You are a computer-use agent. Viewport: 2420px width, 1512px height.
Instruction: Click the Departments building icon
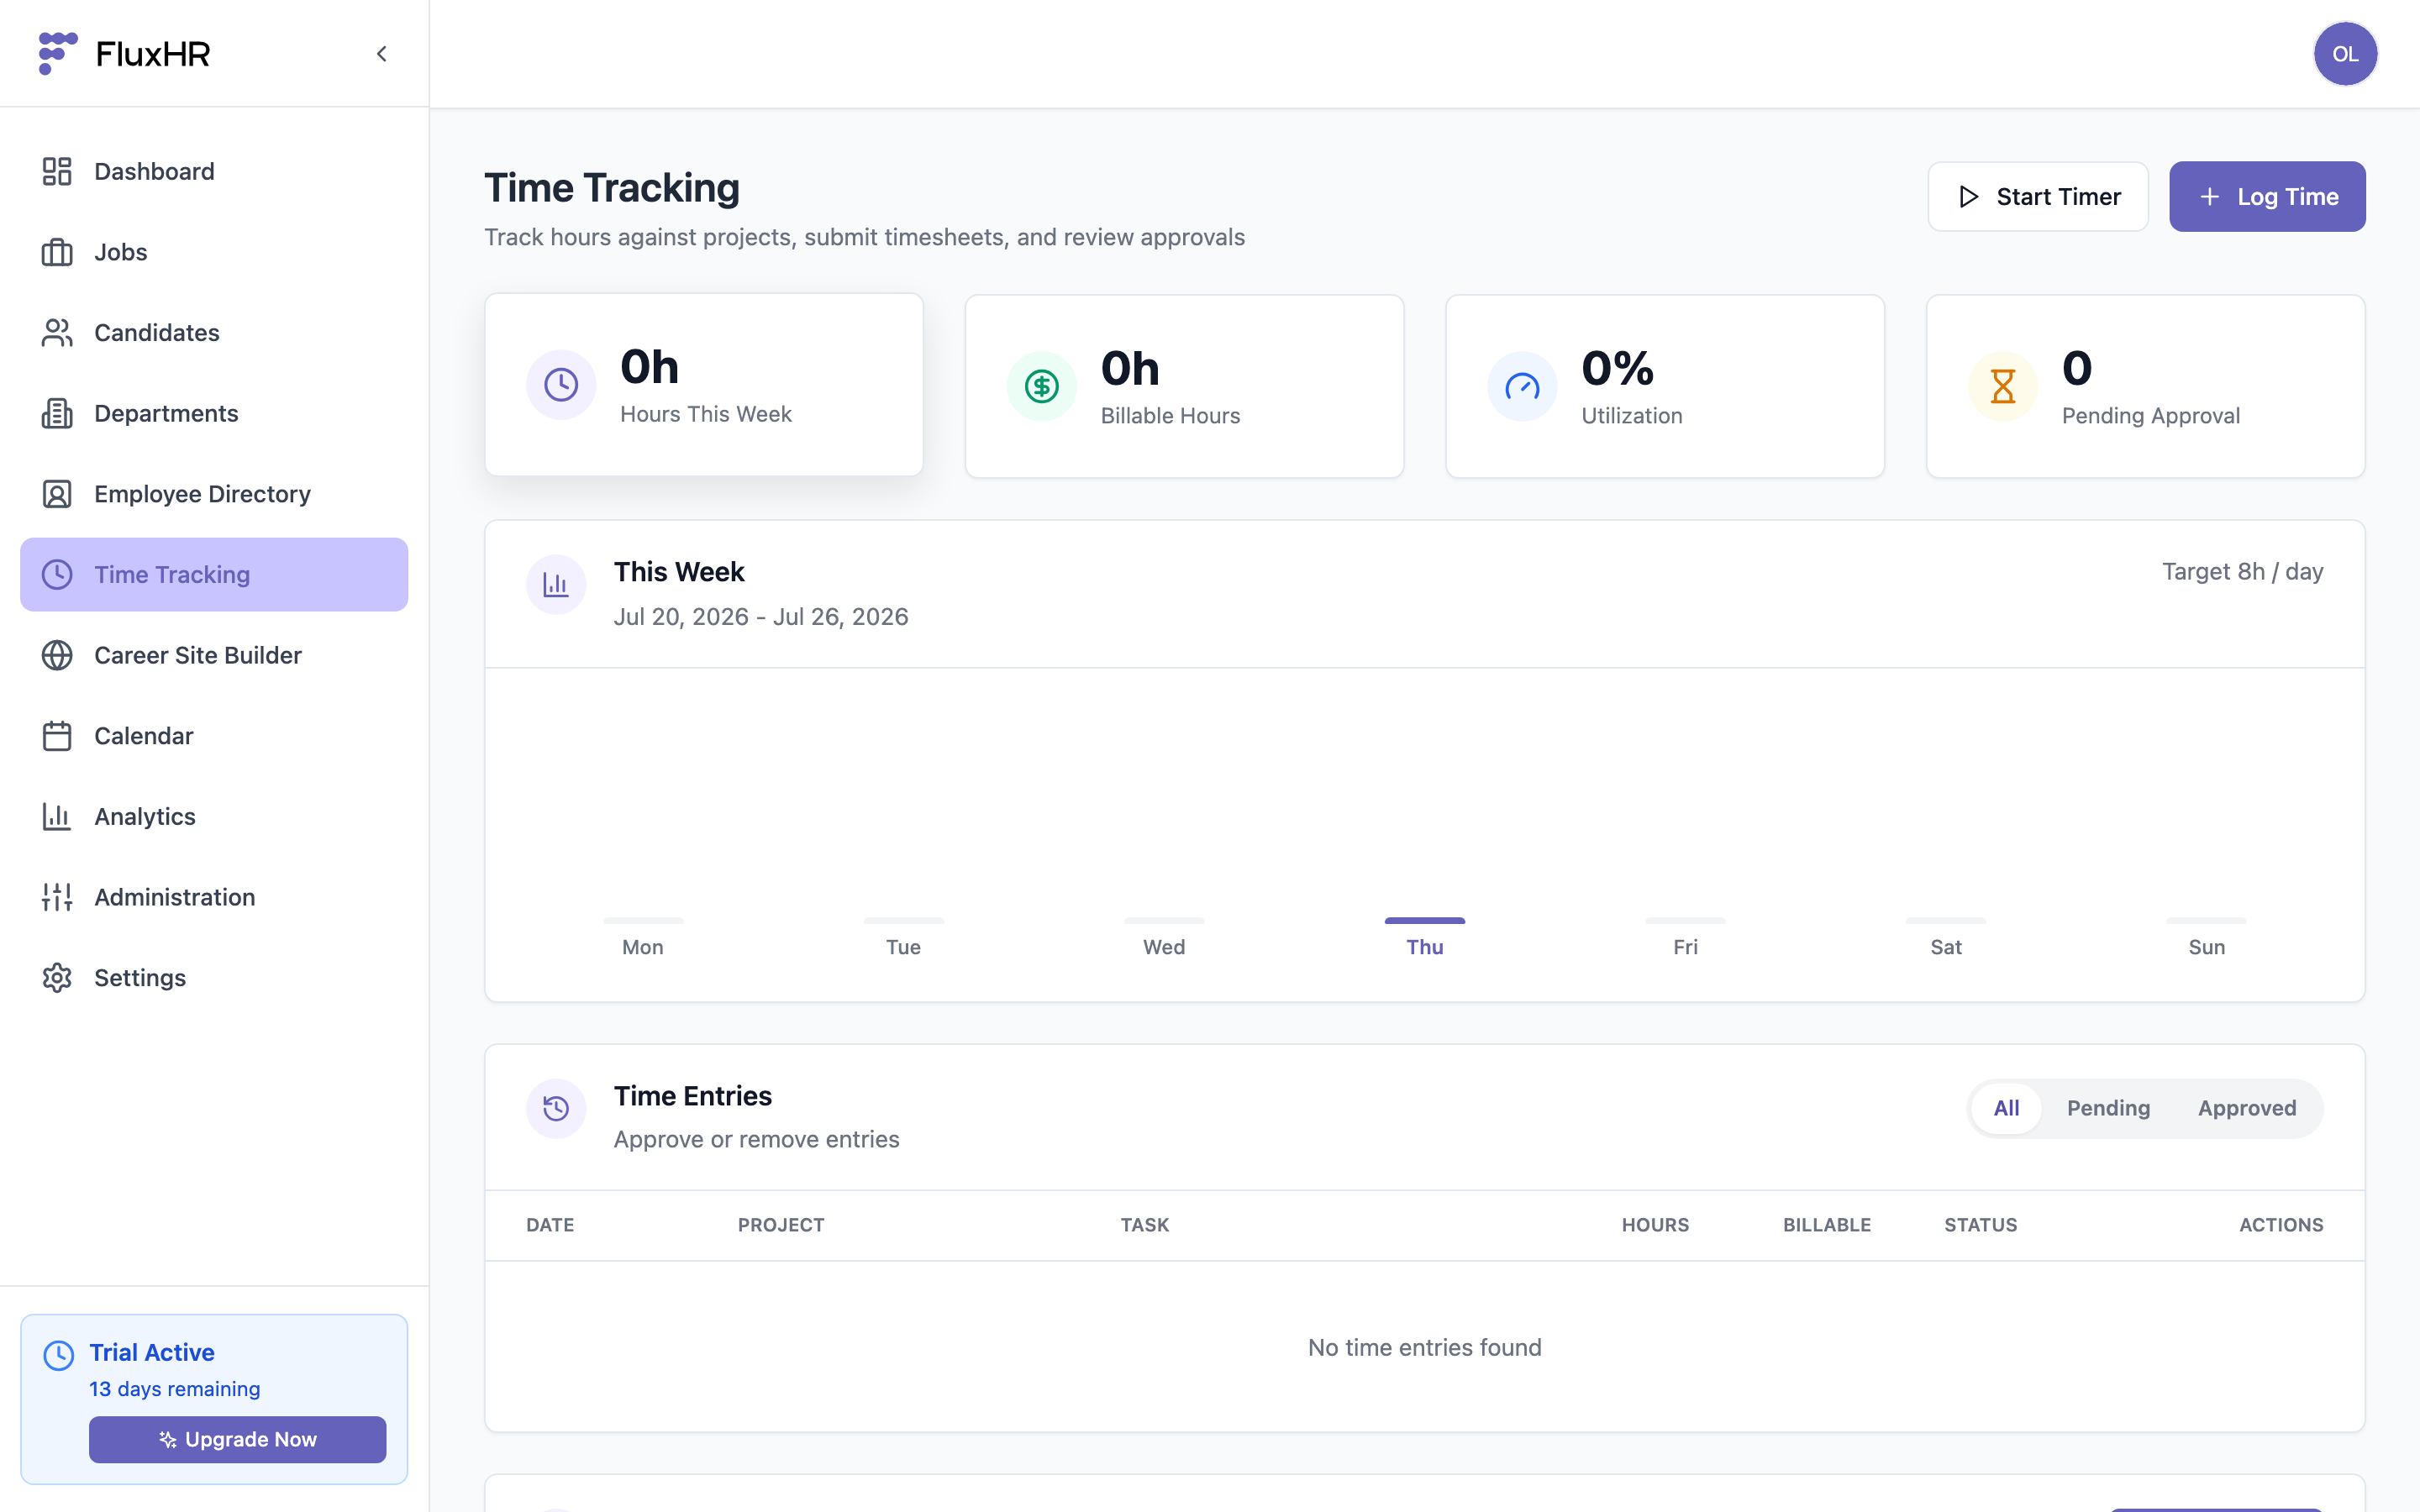(x=57, y=413)
